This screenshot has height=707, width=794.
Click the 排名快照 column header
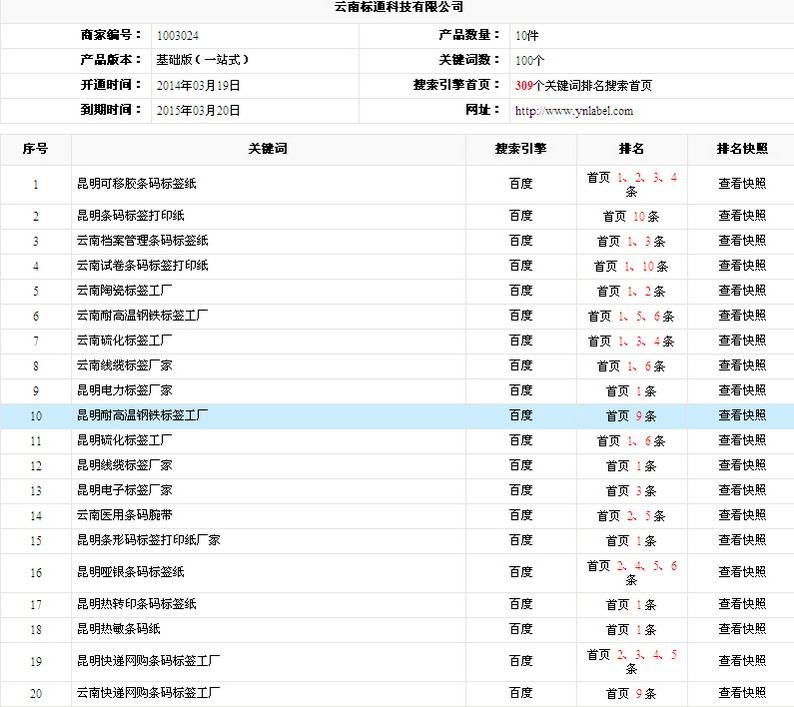[742, 148]
